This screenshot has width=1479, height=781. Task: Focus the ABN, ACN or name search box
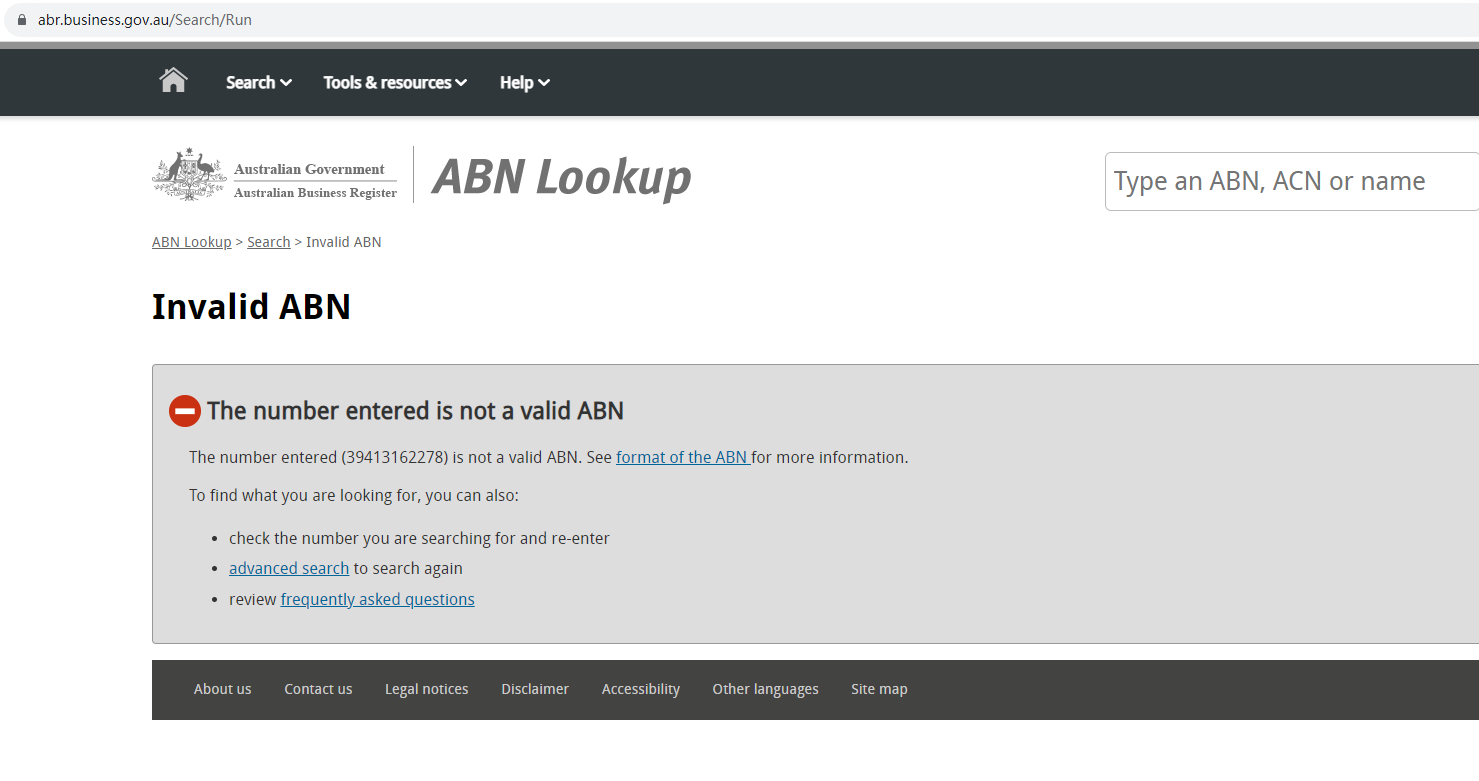(x=1292, y=181)
